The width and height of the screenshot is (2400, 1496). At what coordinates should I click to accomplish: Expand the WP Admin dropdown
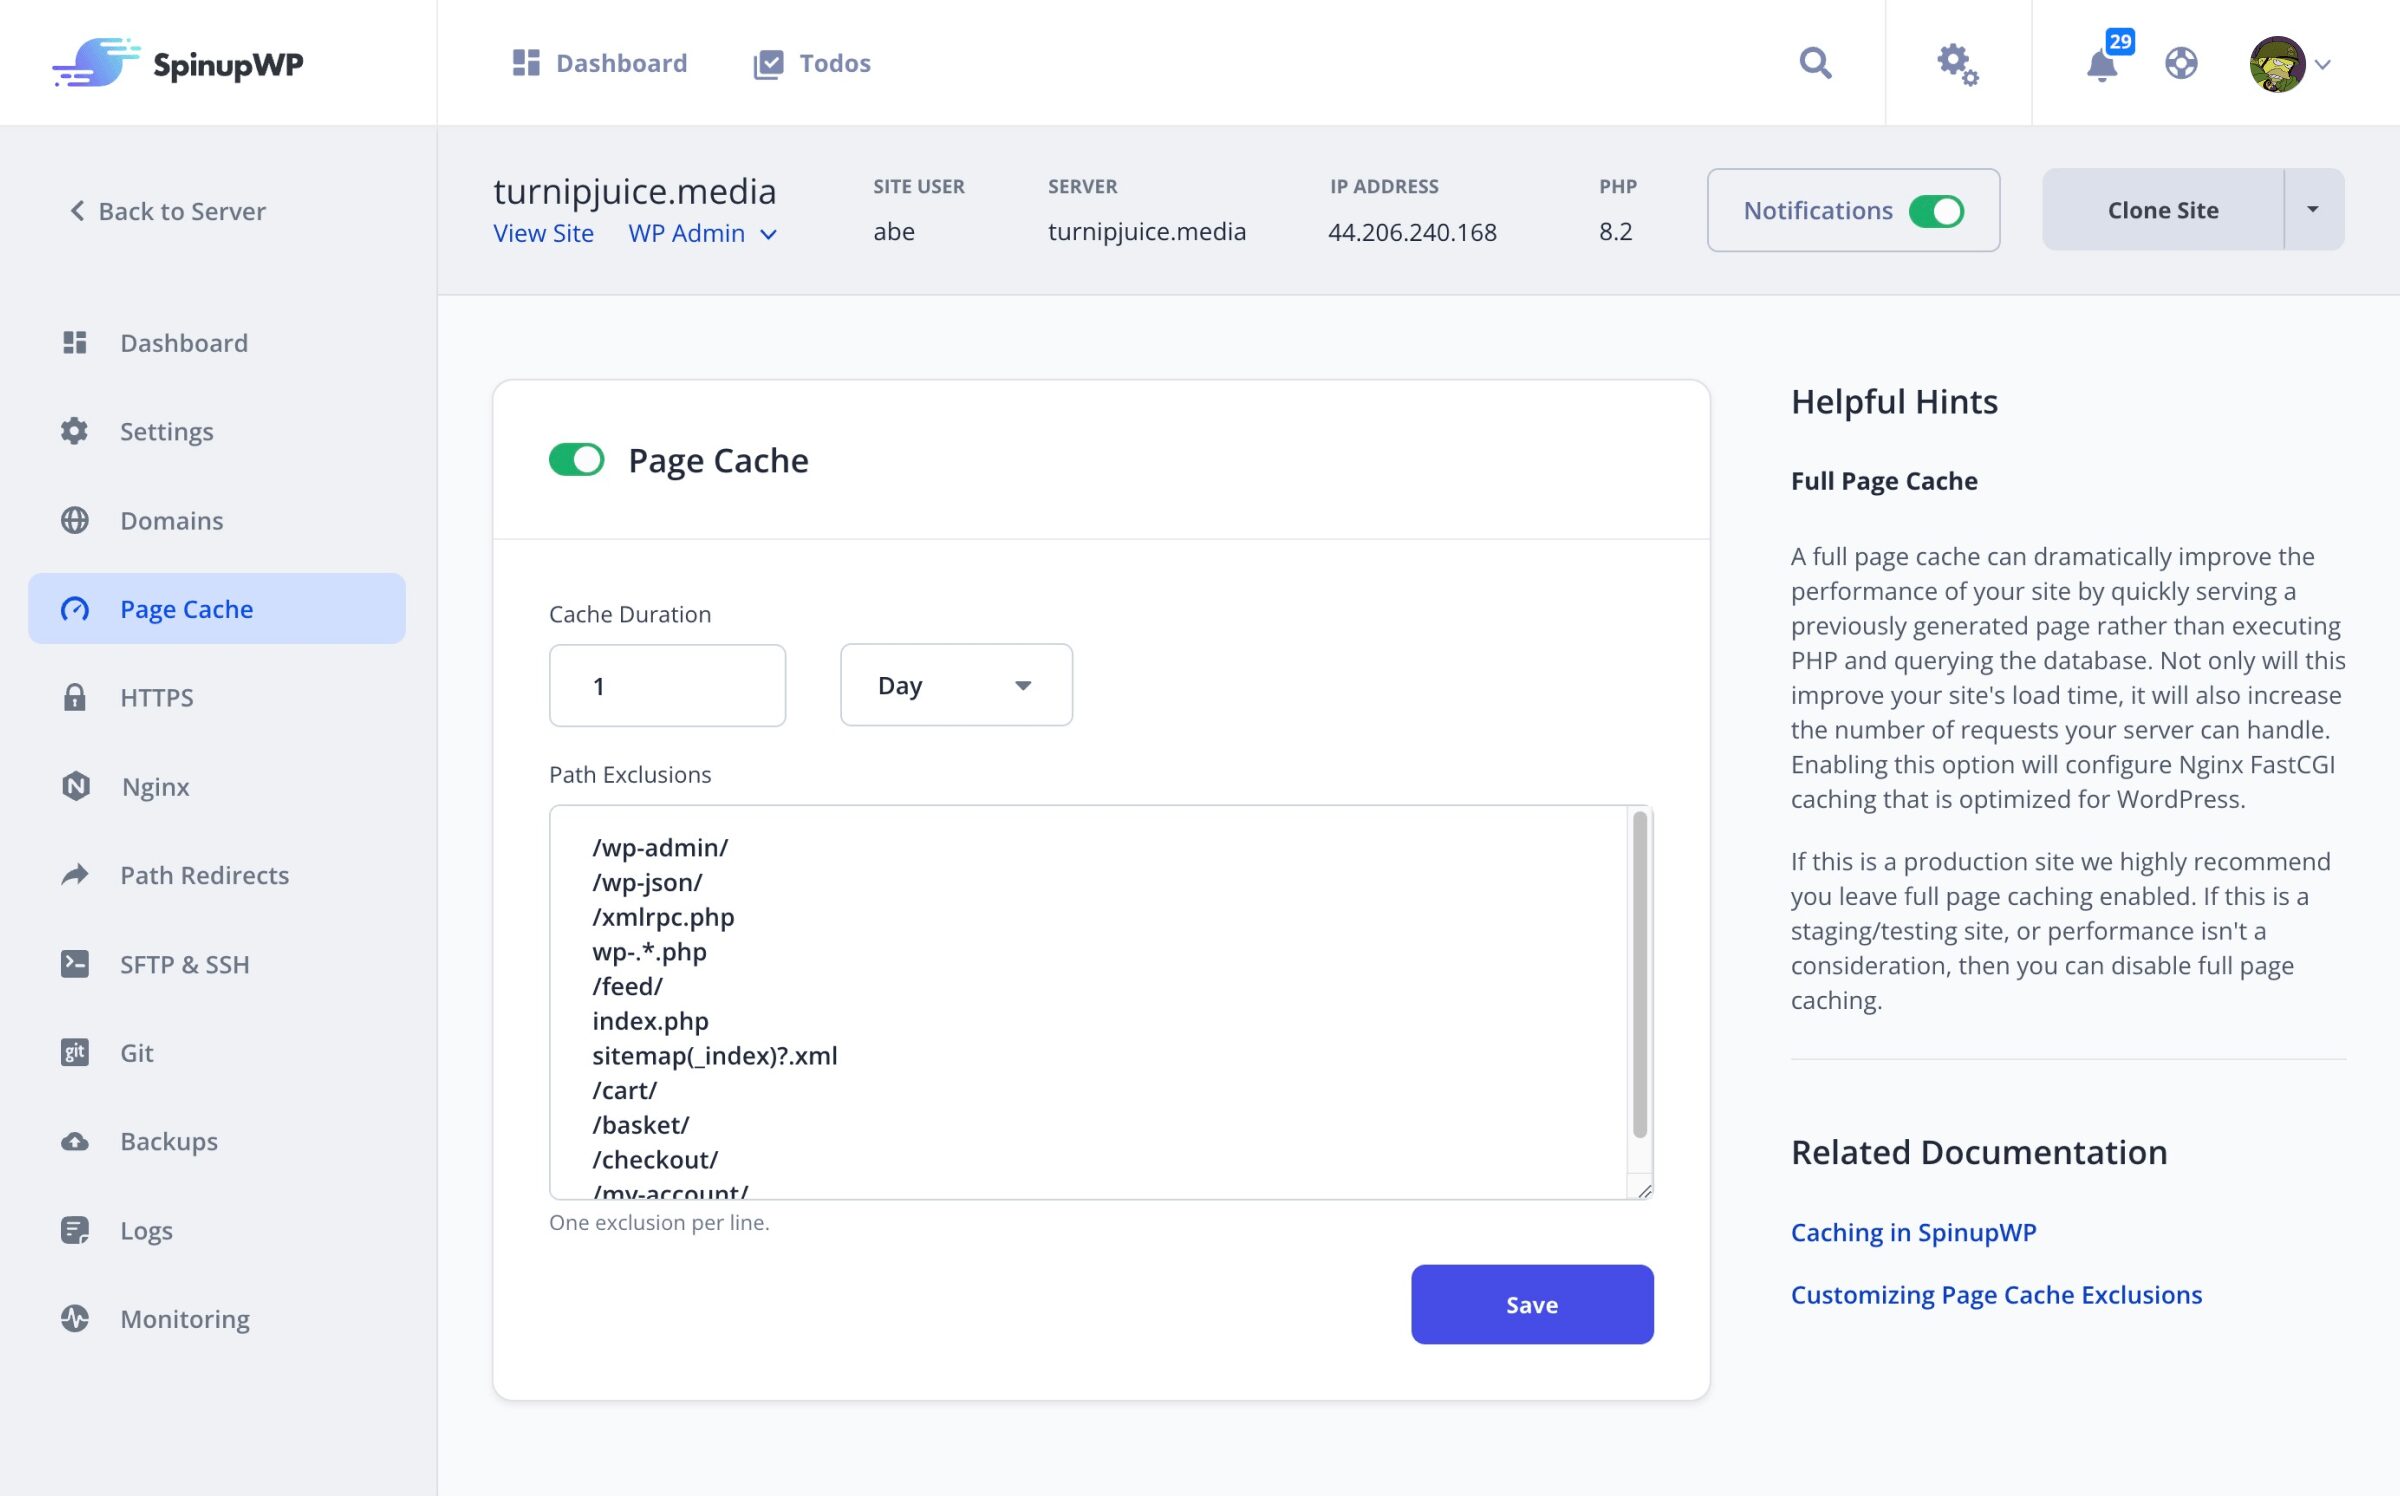(702, 233)
